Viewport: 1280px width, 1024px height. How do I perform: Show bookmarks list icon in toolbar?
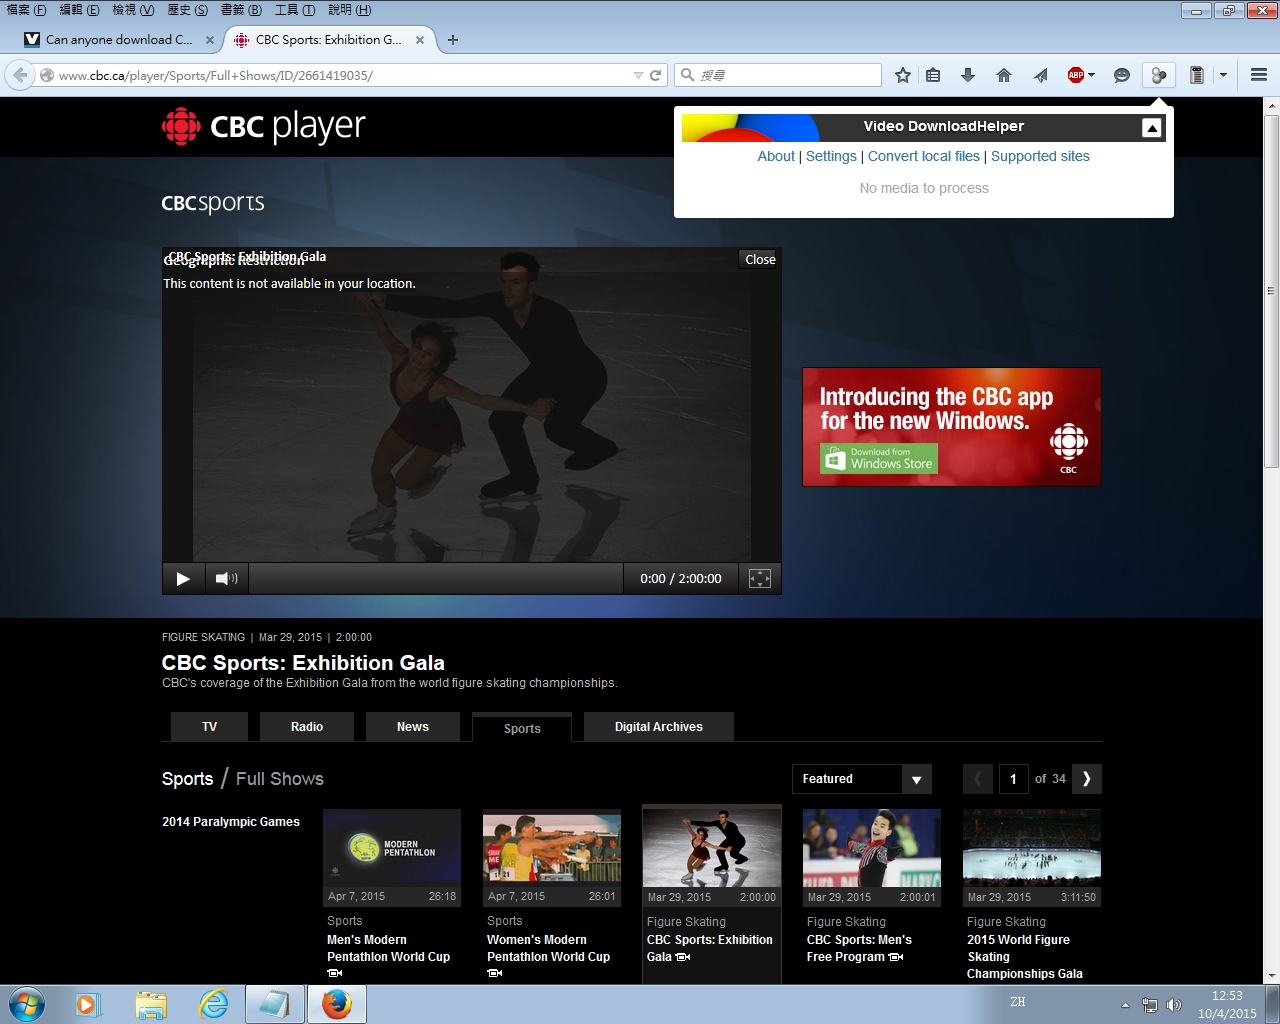[933, 75]
